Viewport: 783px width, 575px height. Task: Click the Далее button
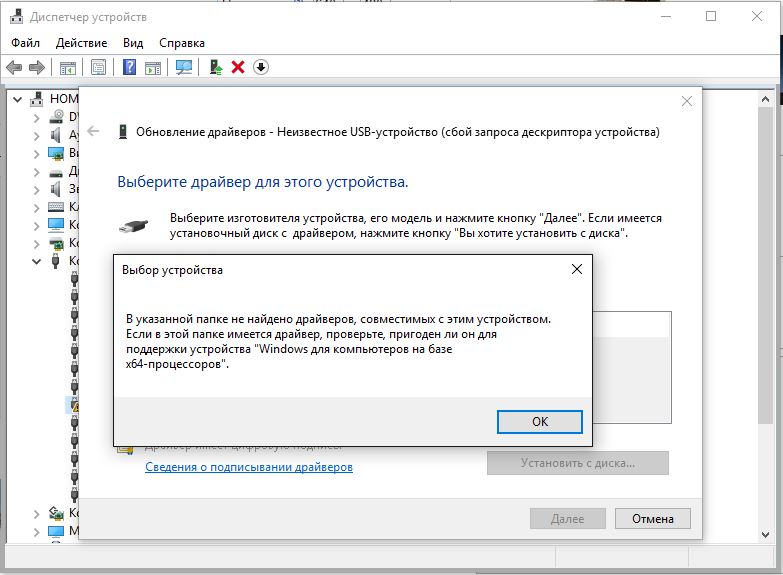pos(567,519)
